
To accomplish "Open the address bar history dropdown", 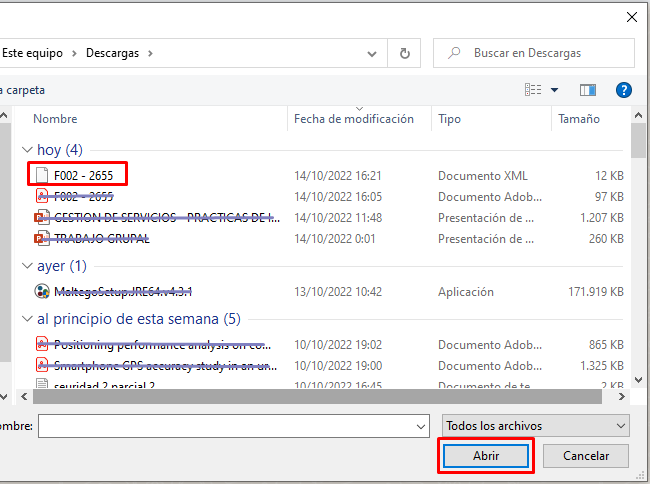I will tap(372, 53).
